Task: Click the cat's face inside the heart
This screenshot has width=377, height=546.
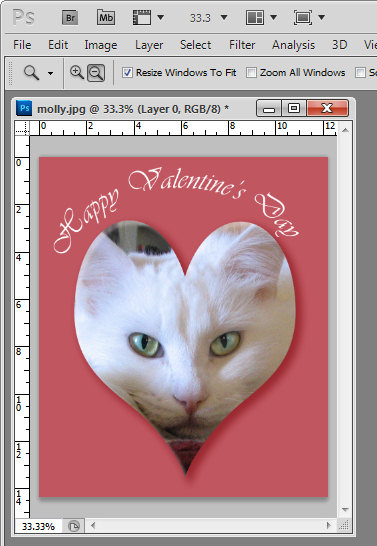Action: [185, 348]
